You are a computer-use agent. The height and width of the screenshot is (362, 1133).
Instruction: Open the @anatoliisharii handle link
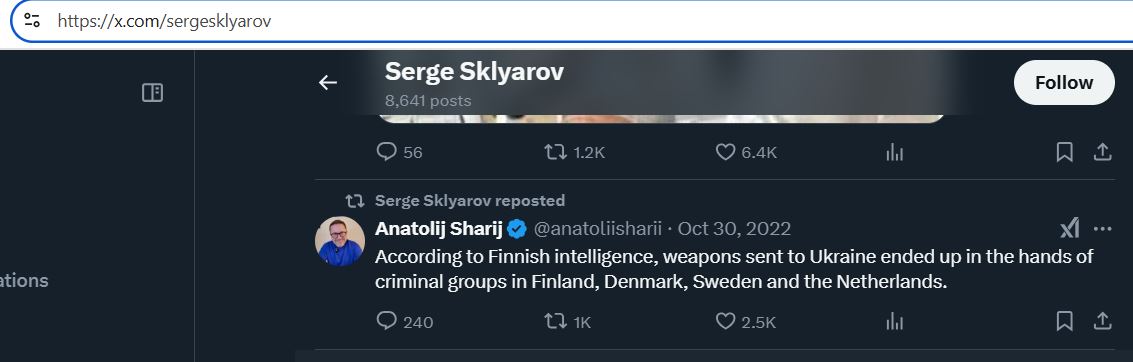(x=598, y=229)
